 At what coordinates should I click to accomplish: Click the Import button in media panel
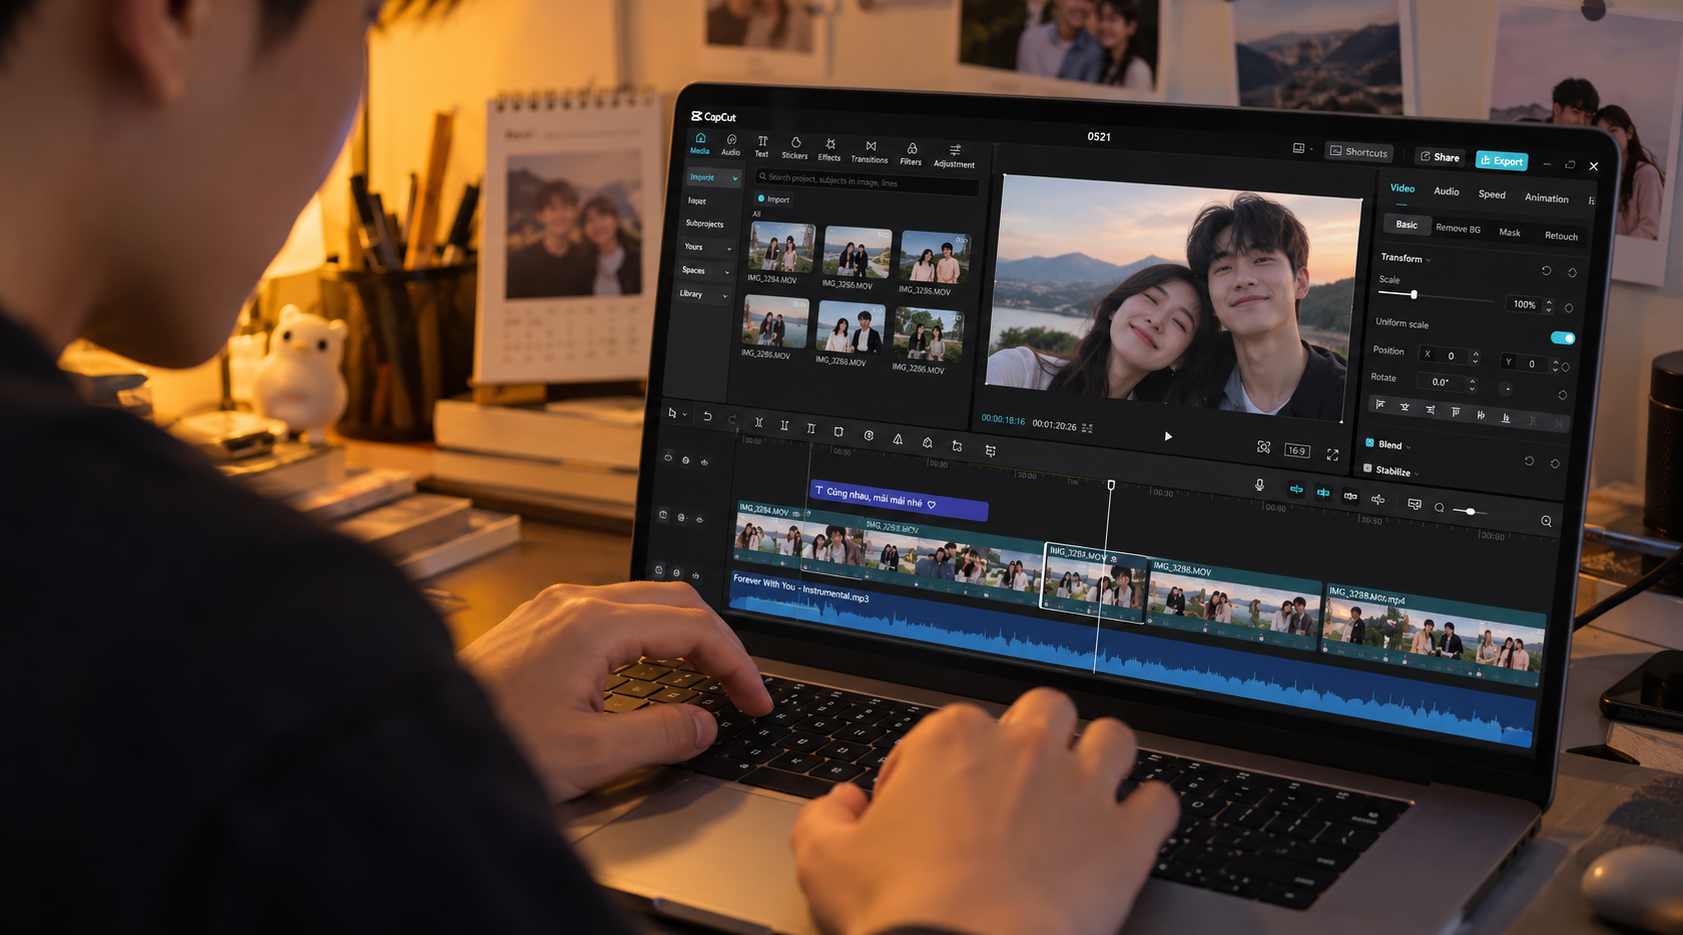773,199
